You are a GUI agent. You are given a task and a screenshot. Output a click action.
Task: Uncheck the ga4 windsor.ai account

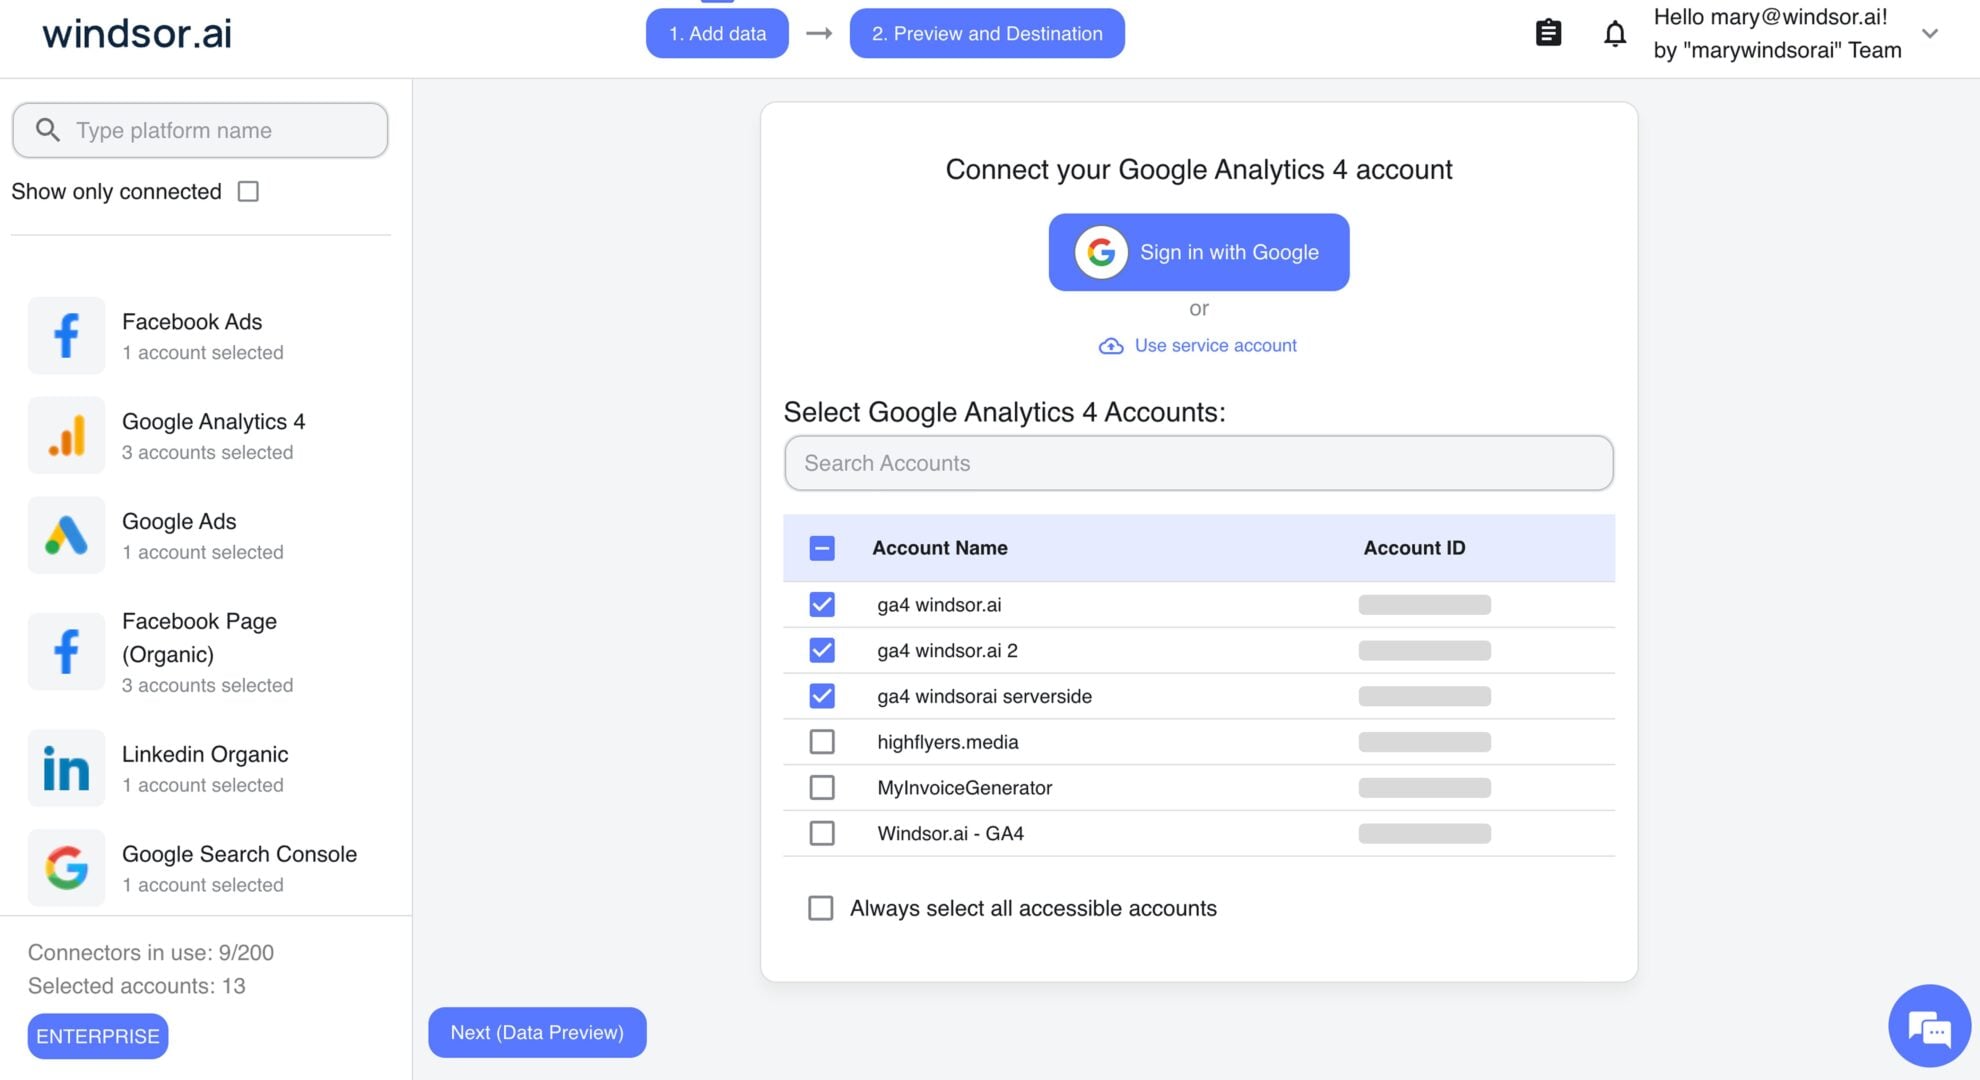[x=821, y=604]
